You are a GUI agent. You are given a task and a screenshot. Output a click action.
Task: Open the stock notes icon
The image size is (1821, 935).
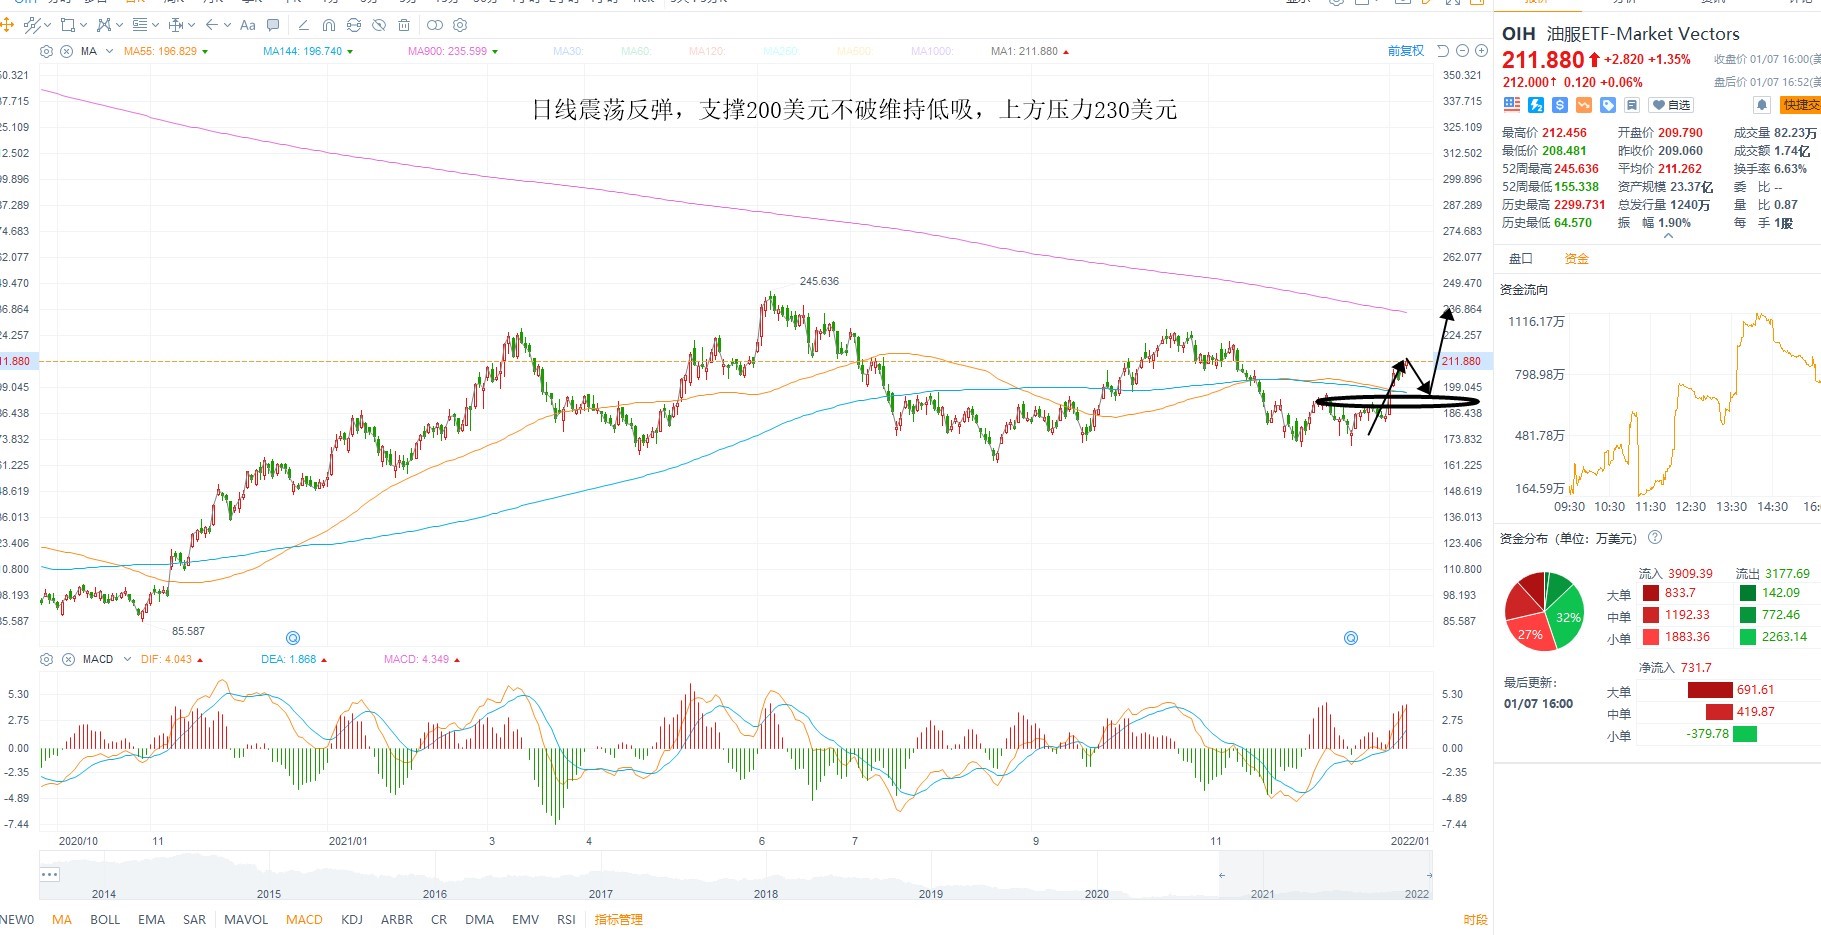1631,104
